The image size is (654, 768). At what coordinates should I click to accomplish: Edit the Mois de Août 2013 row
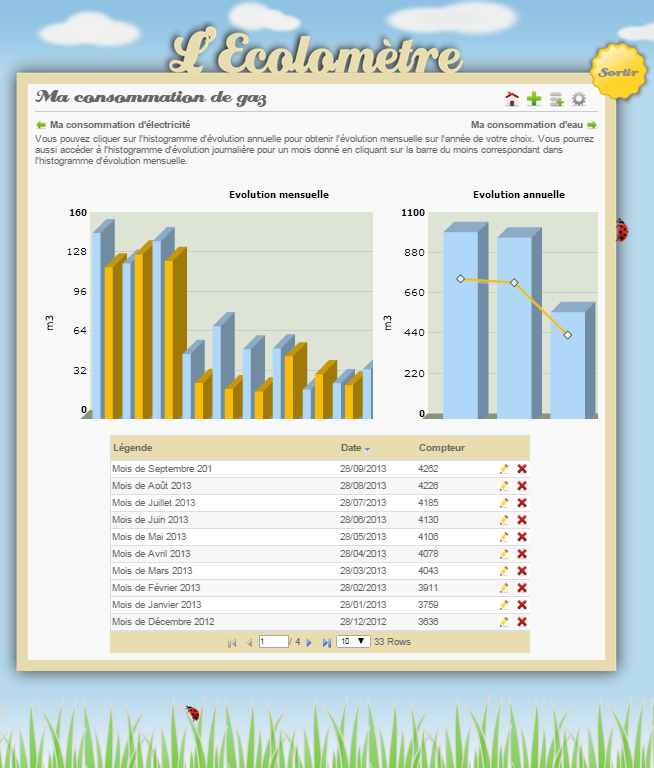pos(504,486)
